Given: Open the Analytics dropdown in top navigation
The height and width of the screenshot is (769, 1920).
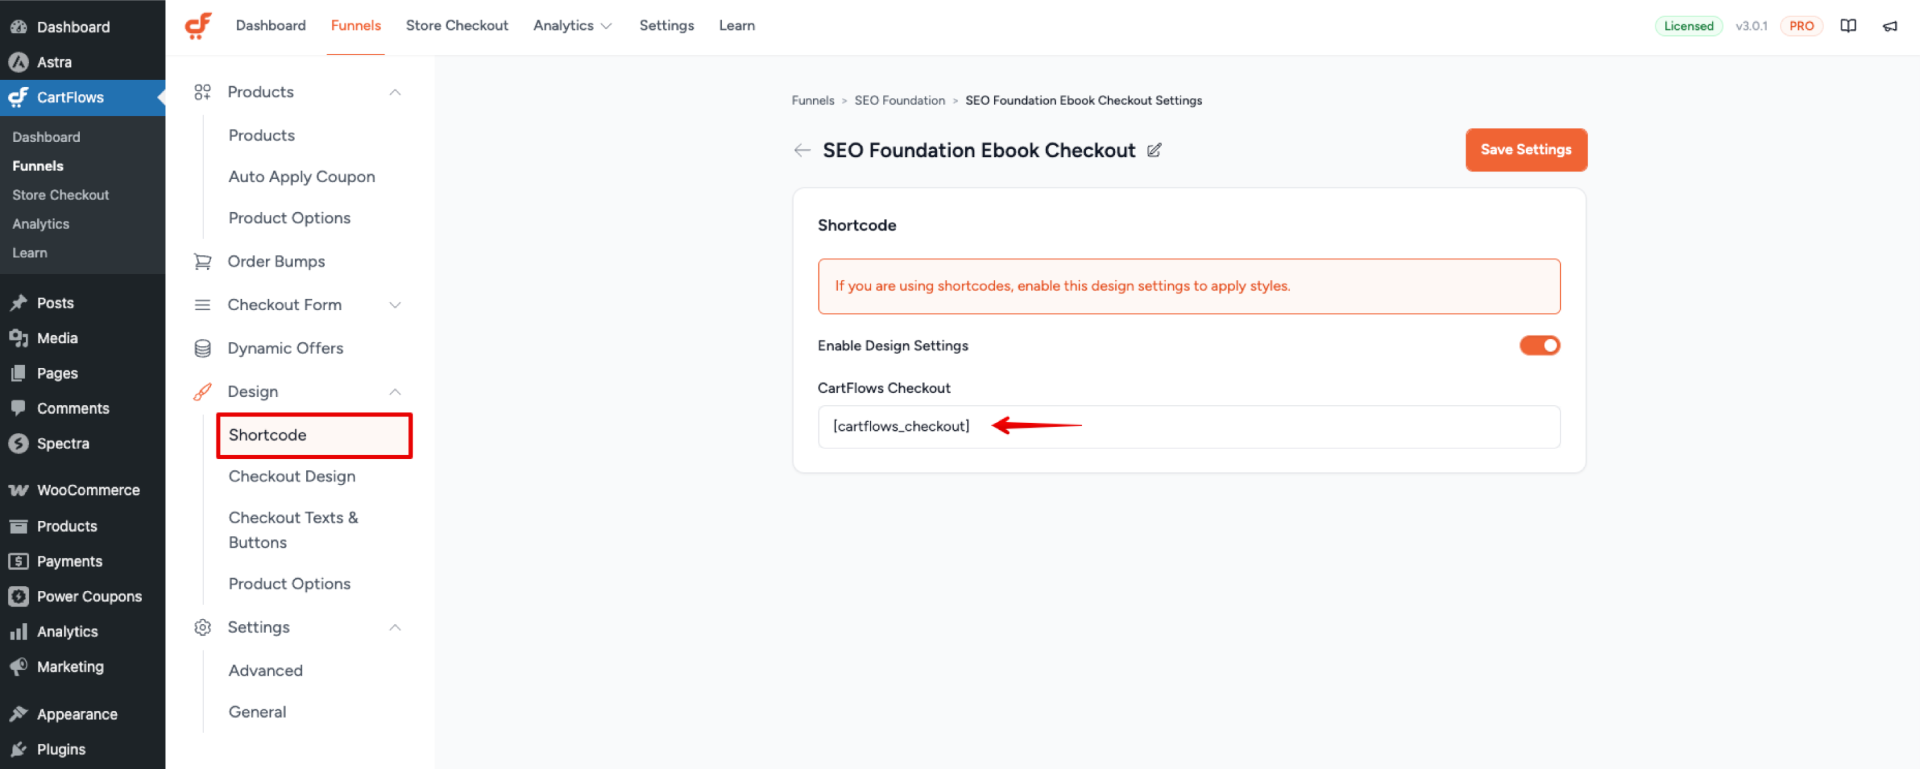Looking at the screenshot, I should point(573,26).
